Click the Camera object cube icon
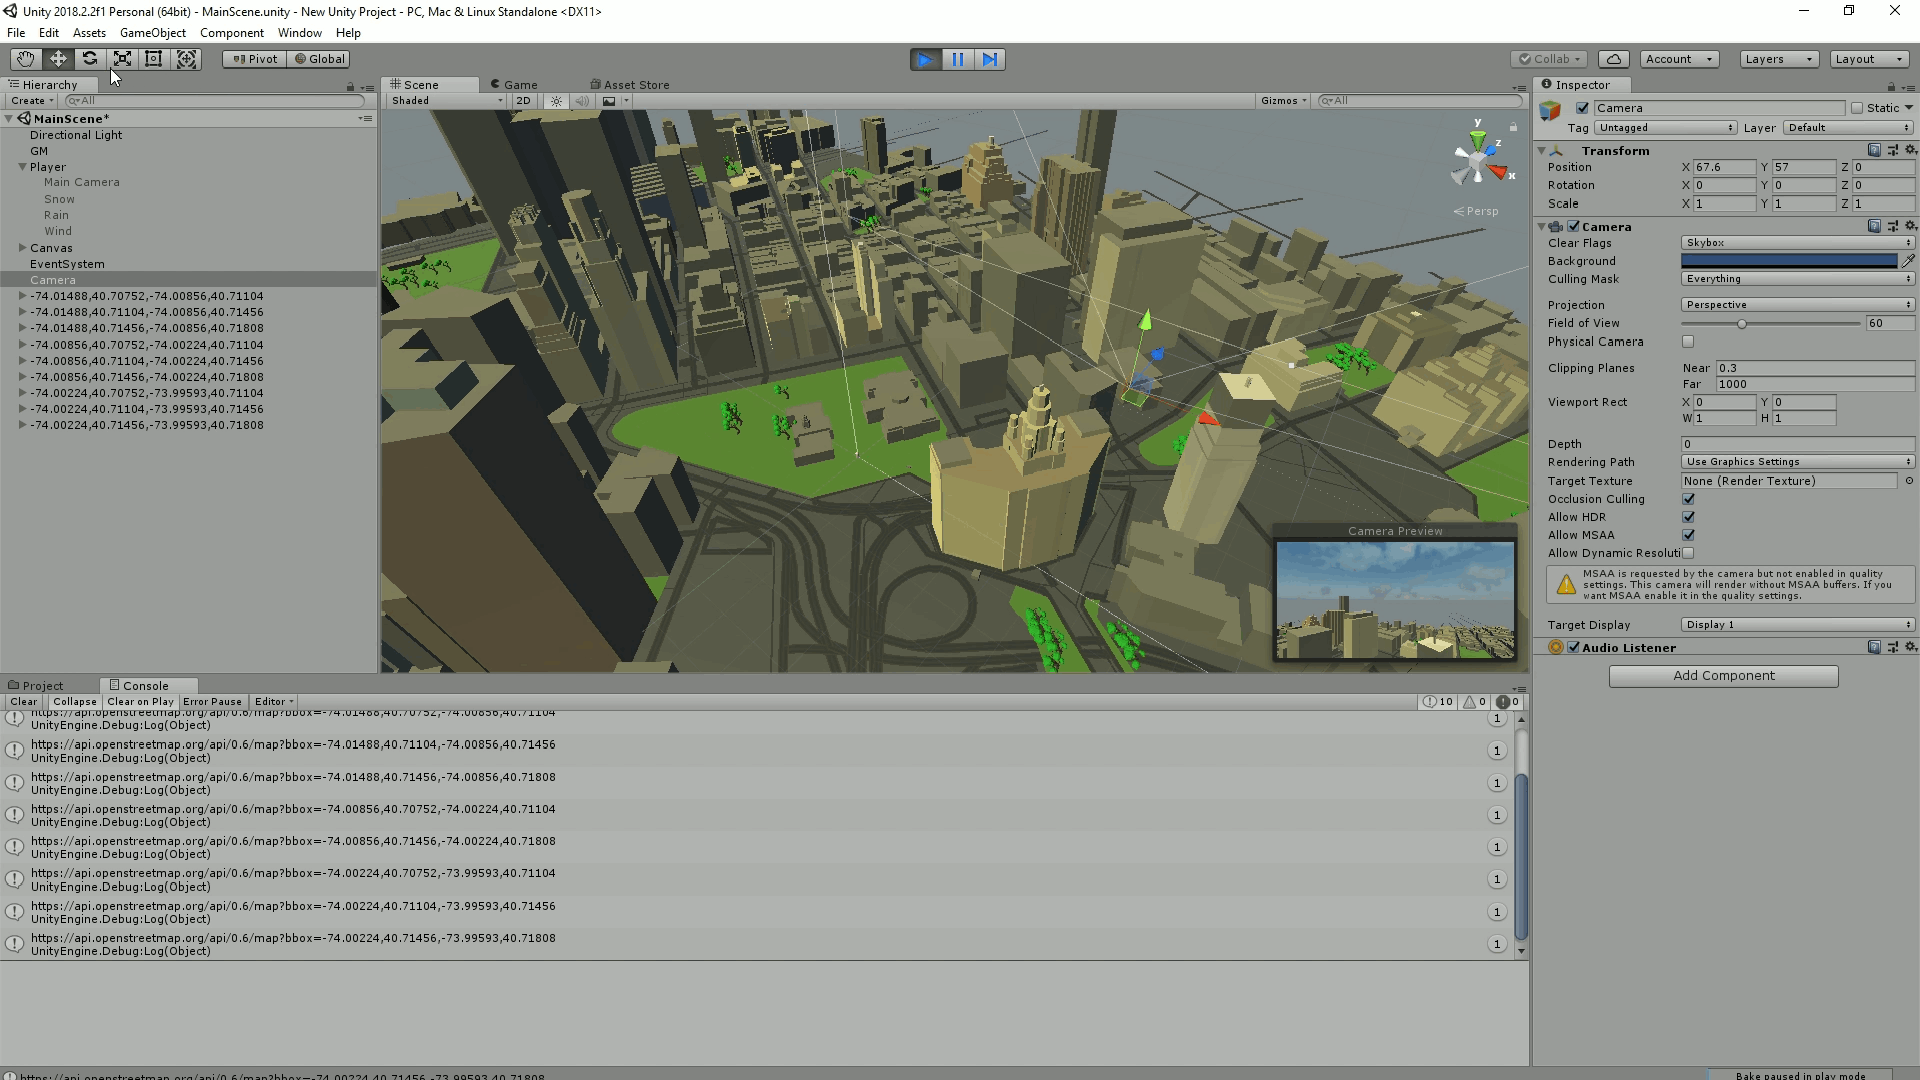Screen dimensions: 1920x1080 [x=1551, y=110]
